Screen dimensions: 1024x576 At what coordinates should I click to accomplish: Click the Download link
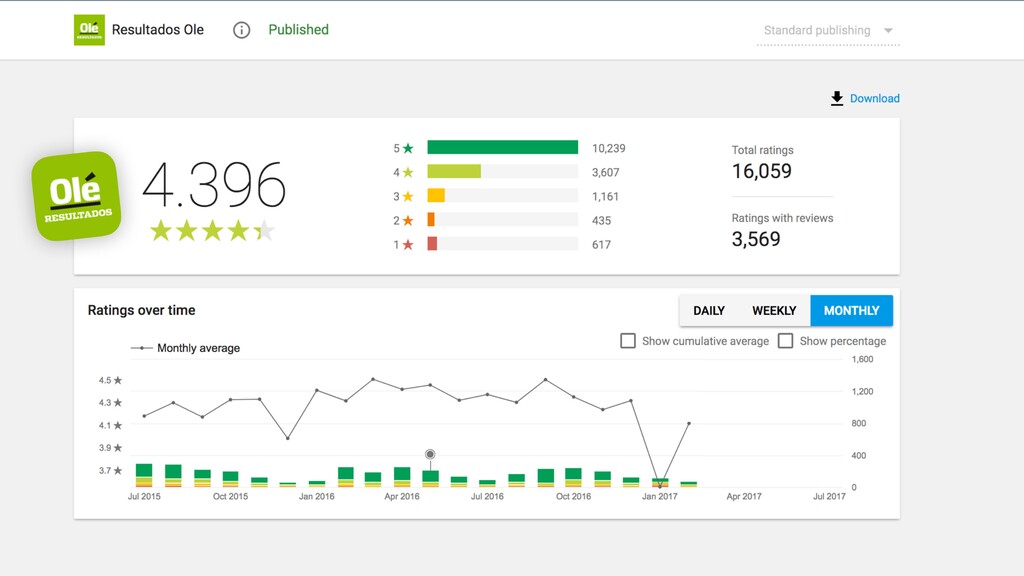pyautogui.click(x=874, y=99)
